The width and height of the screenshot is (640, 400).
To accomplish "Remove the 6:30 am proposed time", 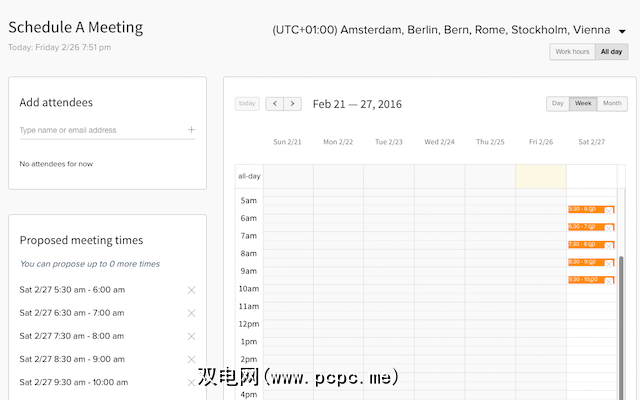I will coord(191,313).
